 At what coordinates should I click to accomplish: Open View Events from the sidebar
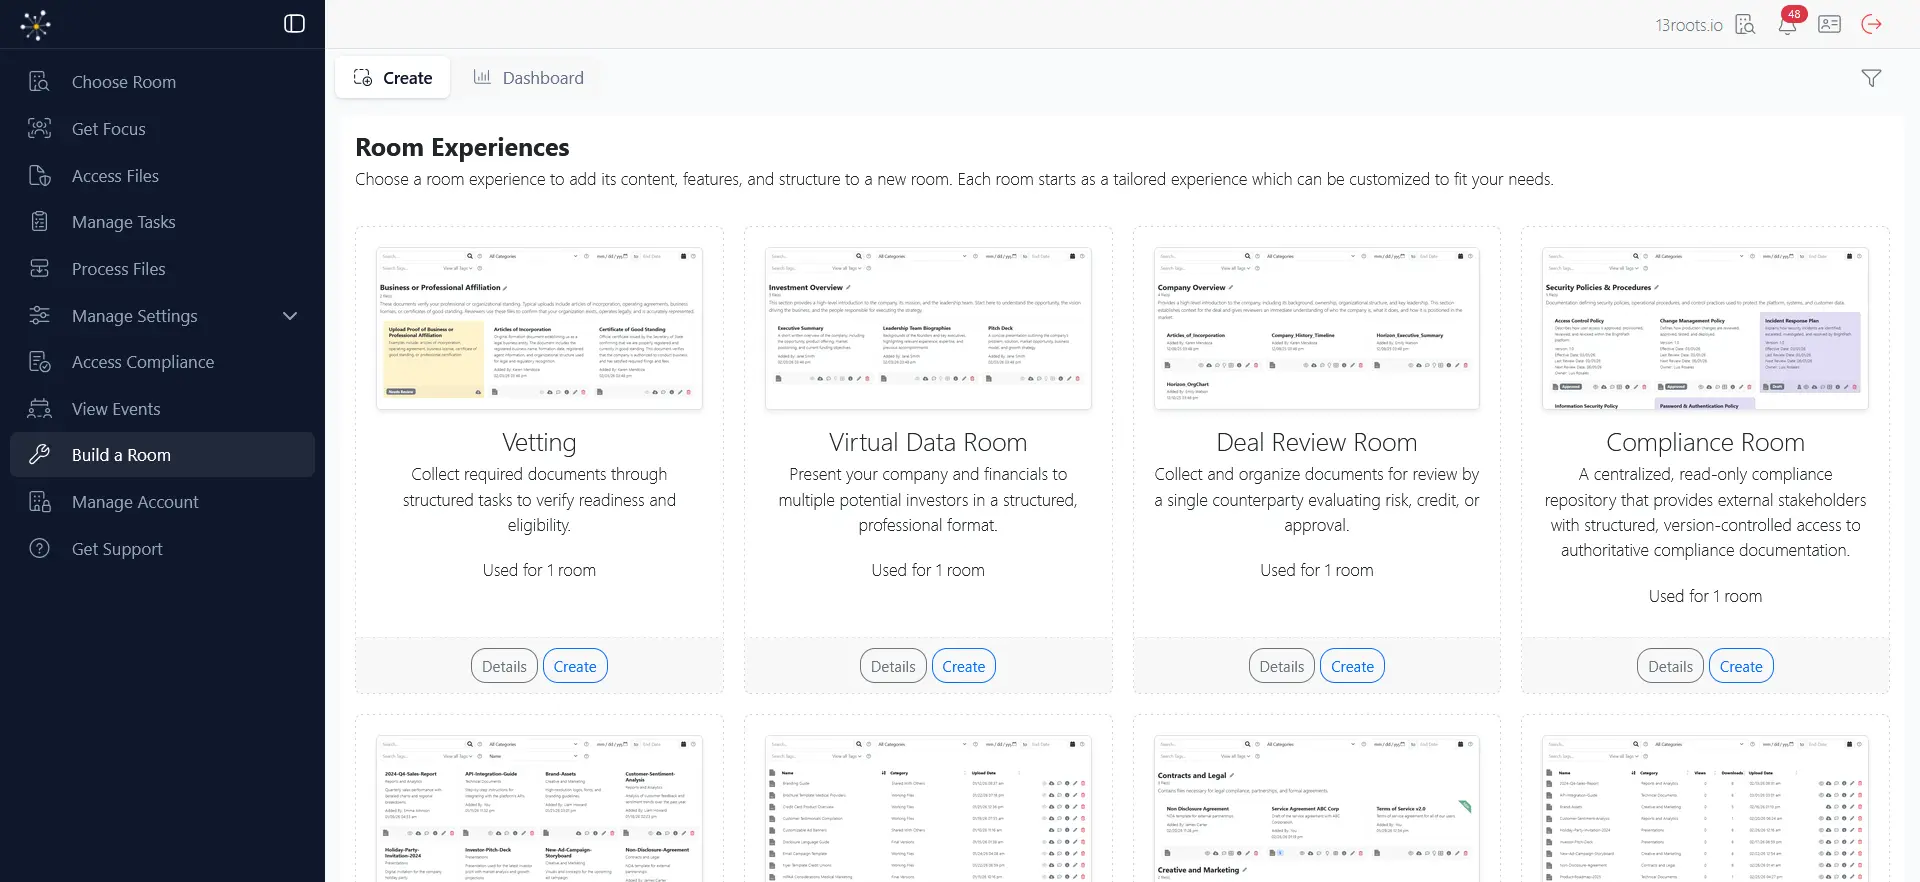(x=162, y=409)
